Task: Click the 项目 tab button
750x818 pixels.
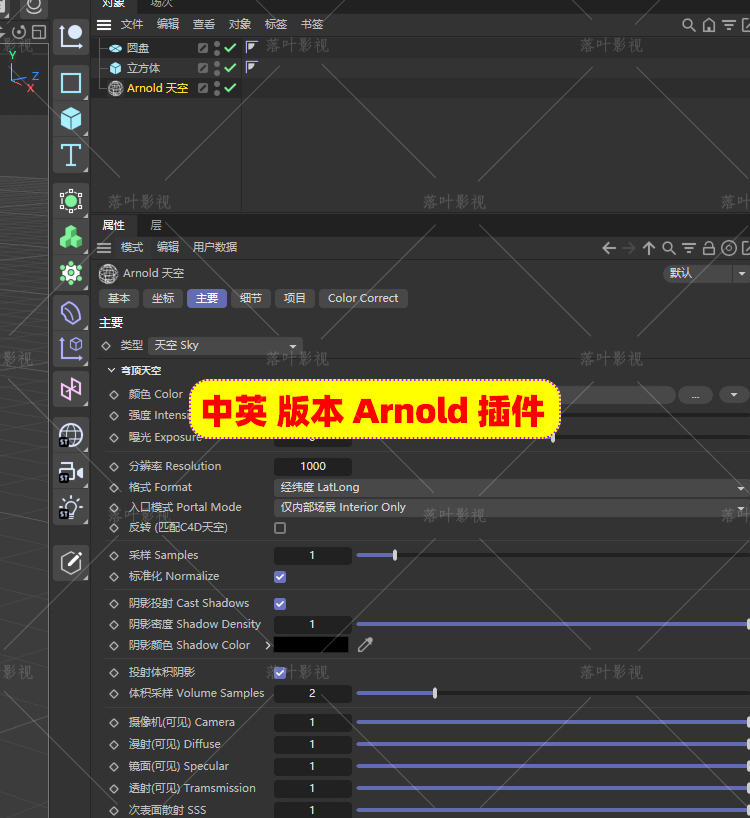Action: point(295,298)
